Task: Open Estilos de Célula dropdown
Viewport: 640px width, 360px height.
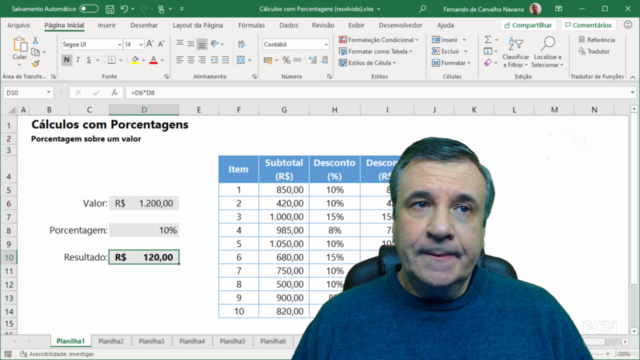Action: point(367,62)
